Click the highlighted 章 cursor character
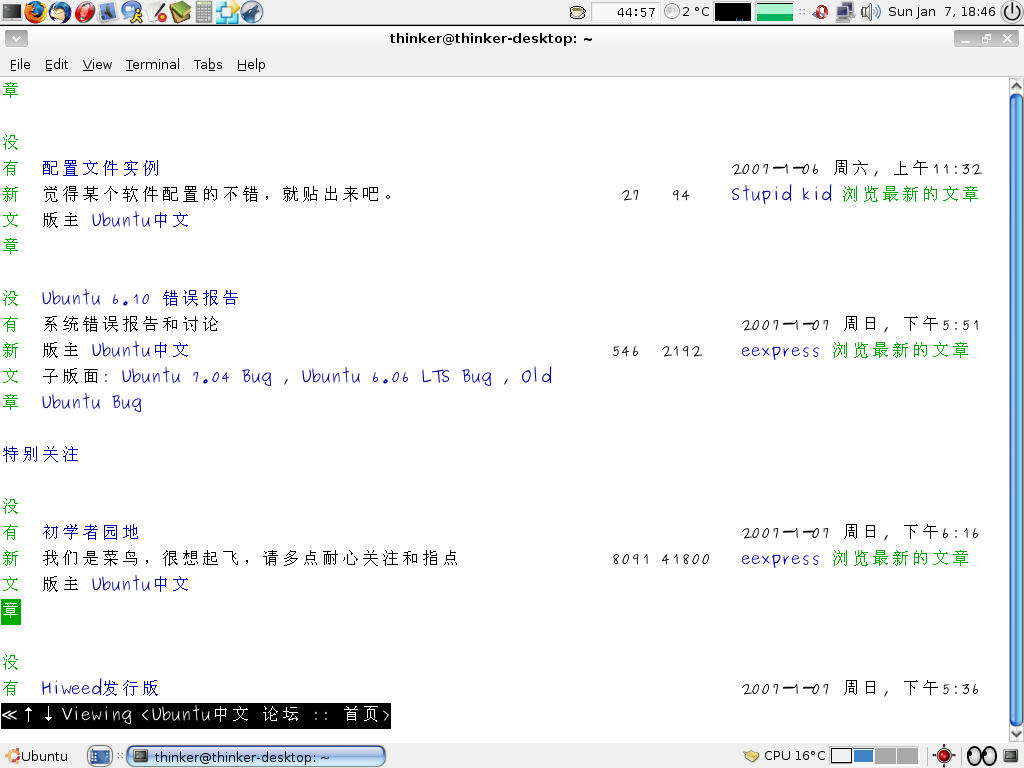1024x768 pixels. [x=10, y=611]
